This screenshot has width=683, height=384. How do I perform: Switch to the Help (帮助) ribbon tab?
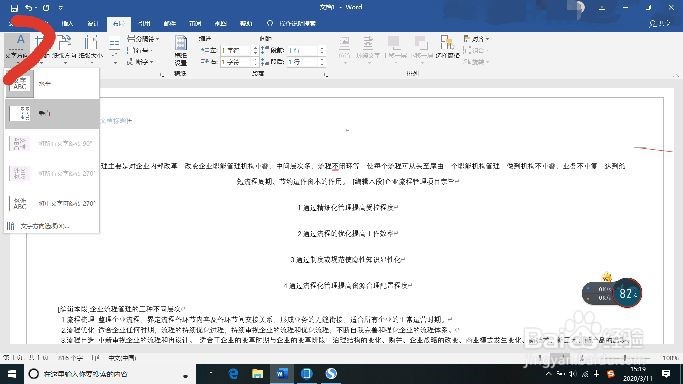click(x=246, y=24)
